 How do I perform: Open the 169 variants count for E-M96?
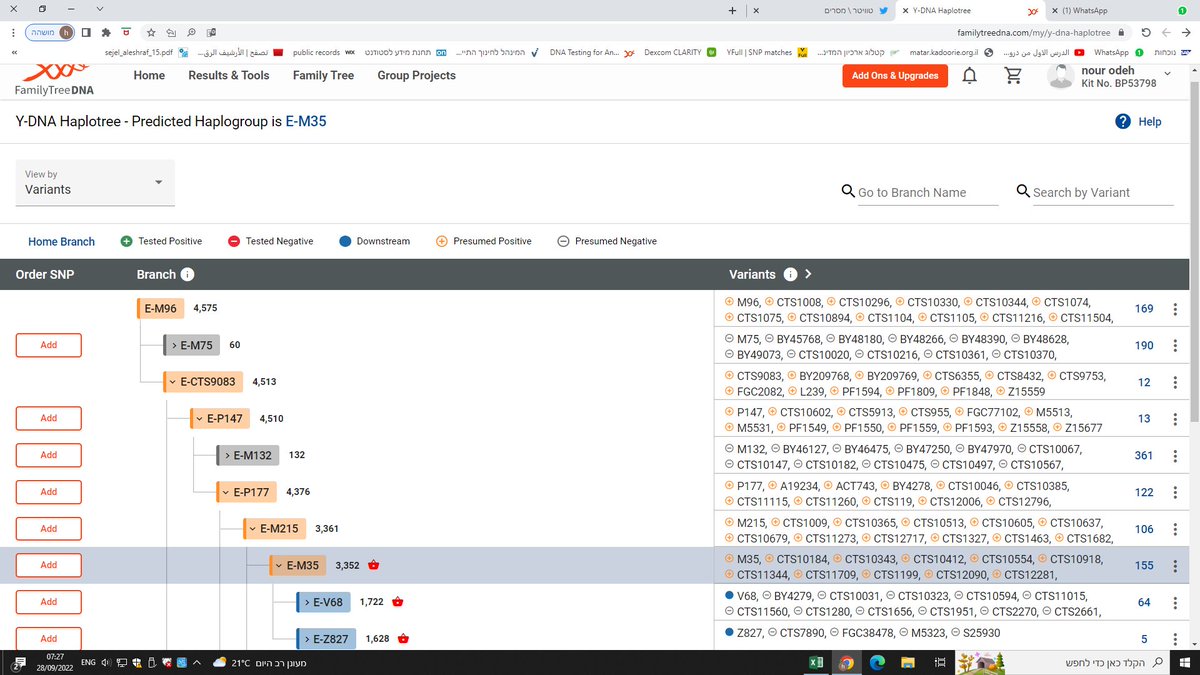click(1144, 309)
